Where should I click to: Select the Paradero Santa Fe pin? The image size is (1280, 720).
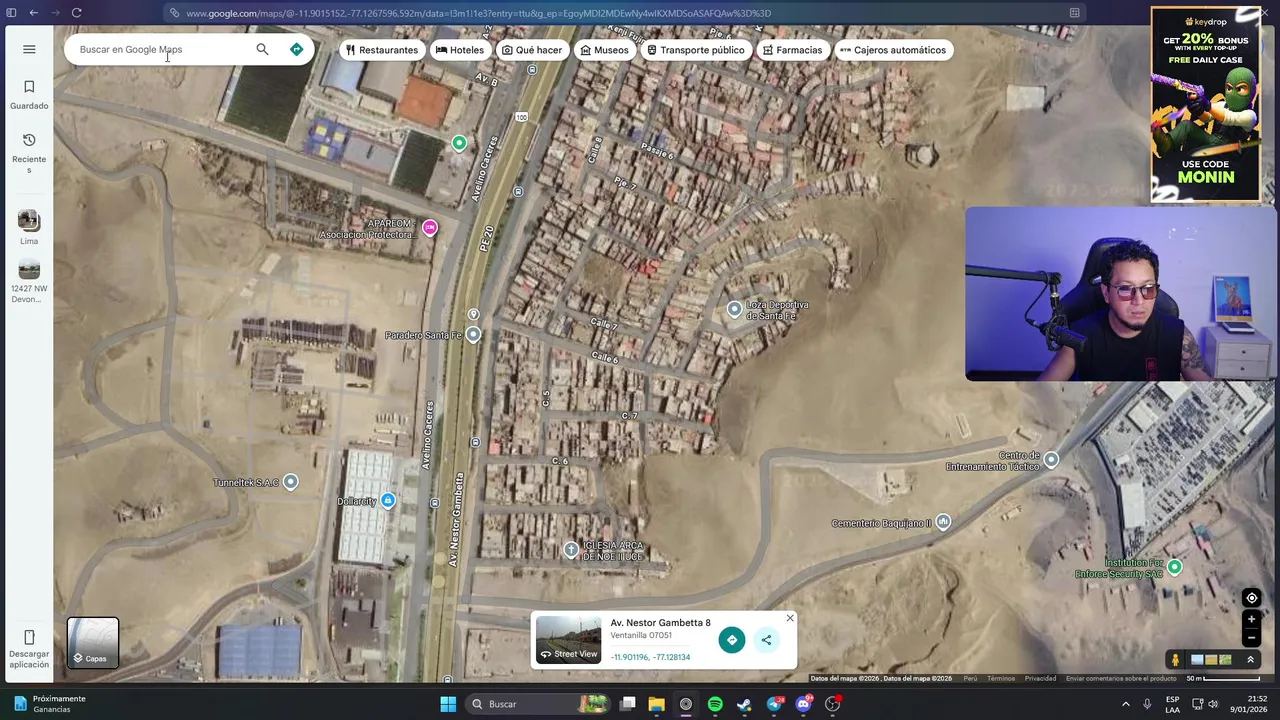click(473, 335)
